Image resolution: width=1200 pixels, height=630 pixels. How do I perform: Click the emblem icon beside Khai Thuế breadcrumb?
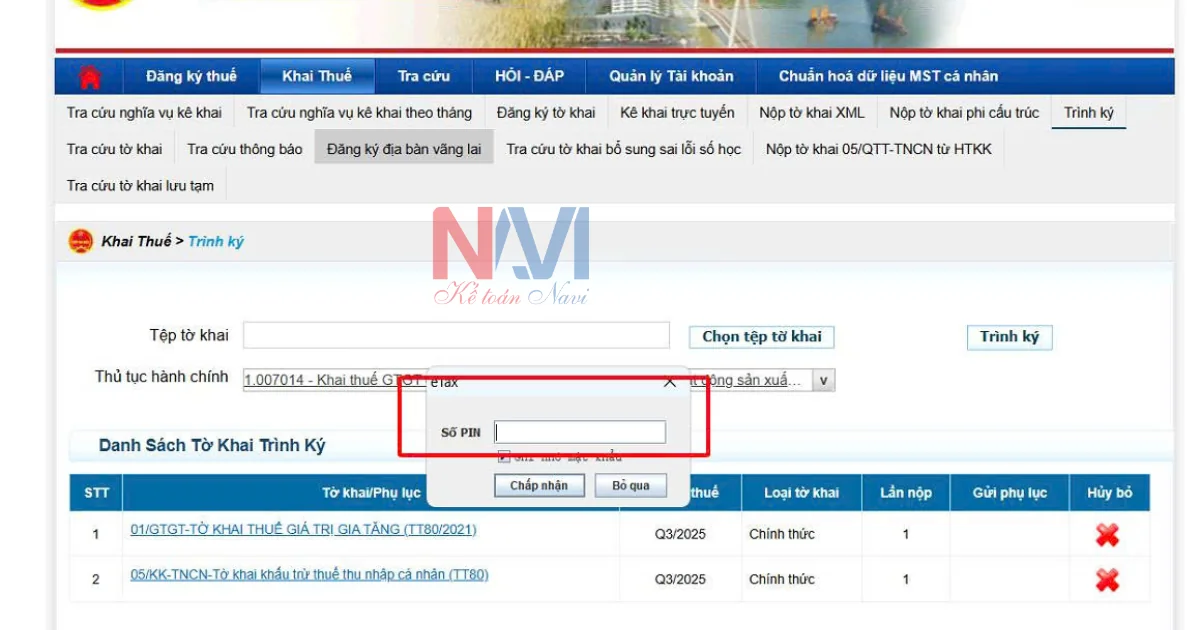click(80, 241)
